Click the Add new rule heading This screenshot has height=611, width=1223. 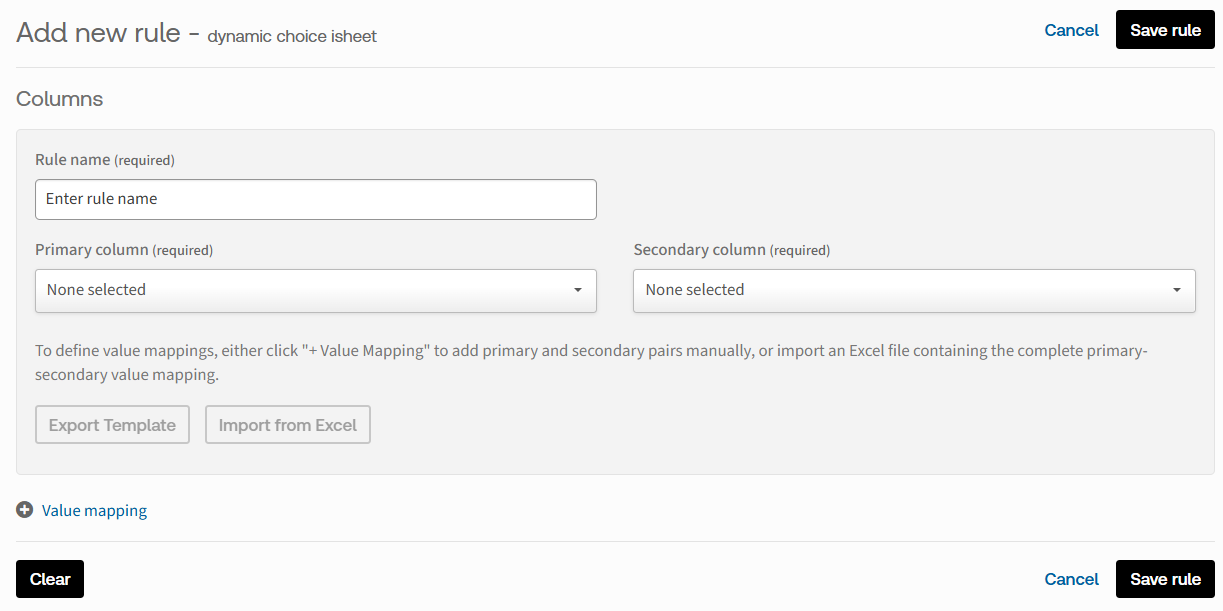tap(98, 33)
